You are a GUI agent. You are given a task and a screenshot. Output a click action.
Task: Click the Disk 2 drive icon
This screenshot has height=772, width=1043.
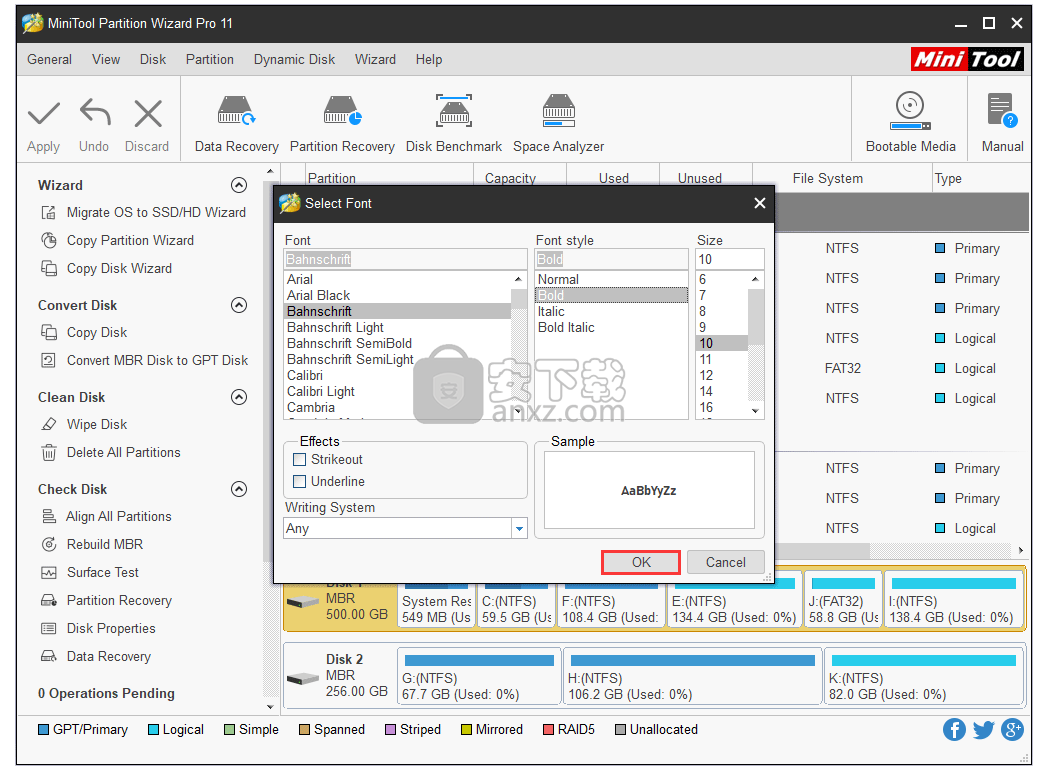tap(303, 678)
